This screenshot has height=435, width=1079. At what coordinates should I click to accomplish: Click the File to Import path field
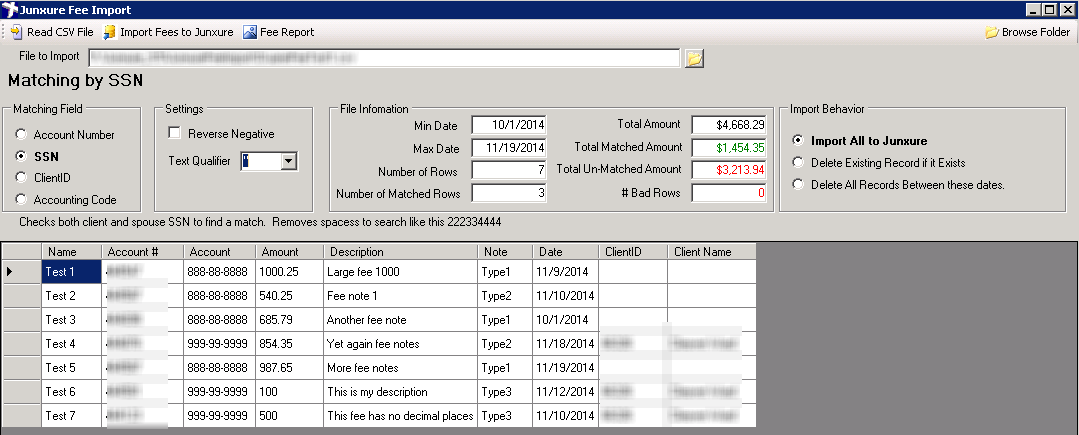click(383, 58)
